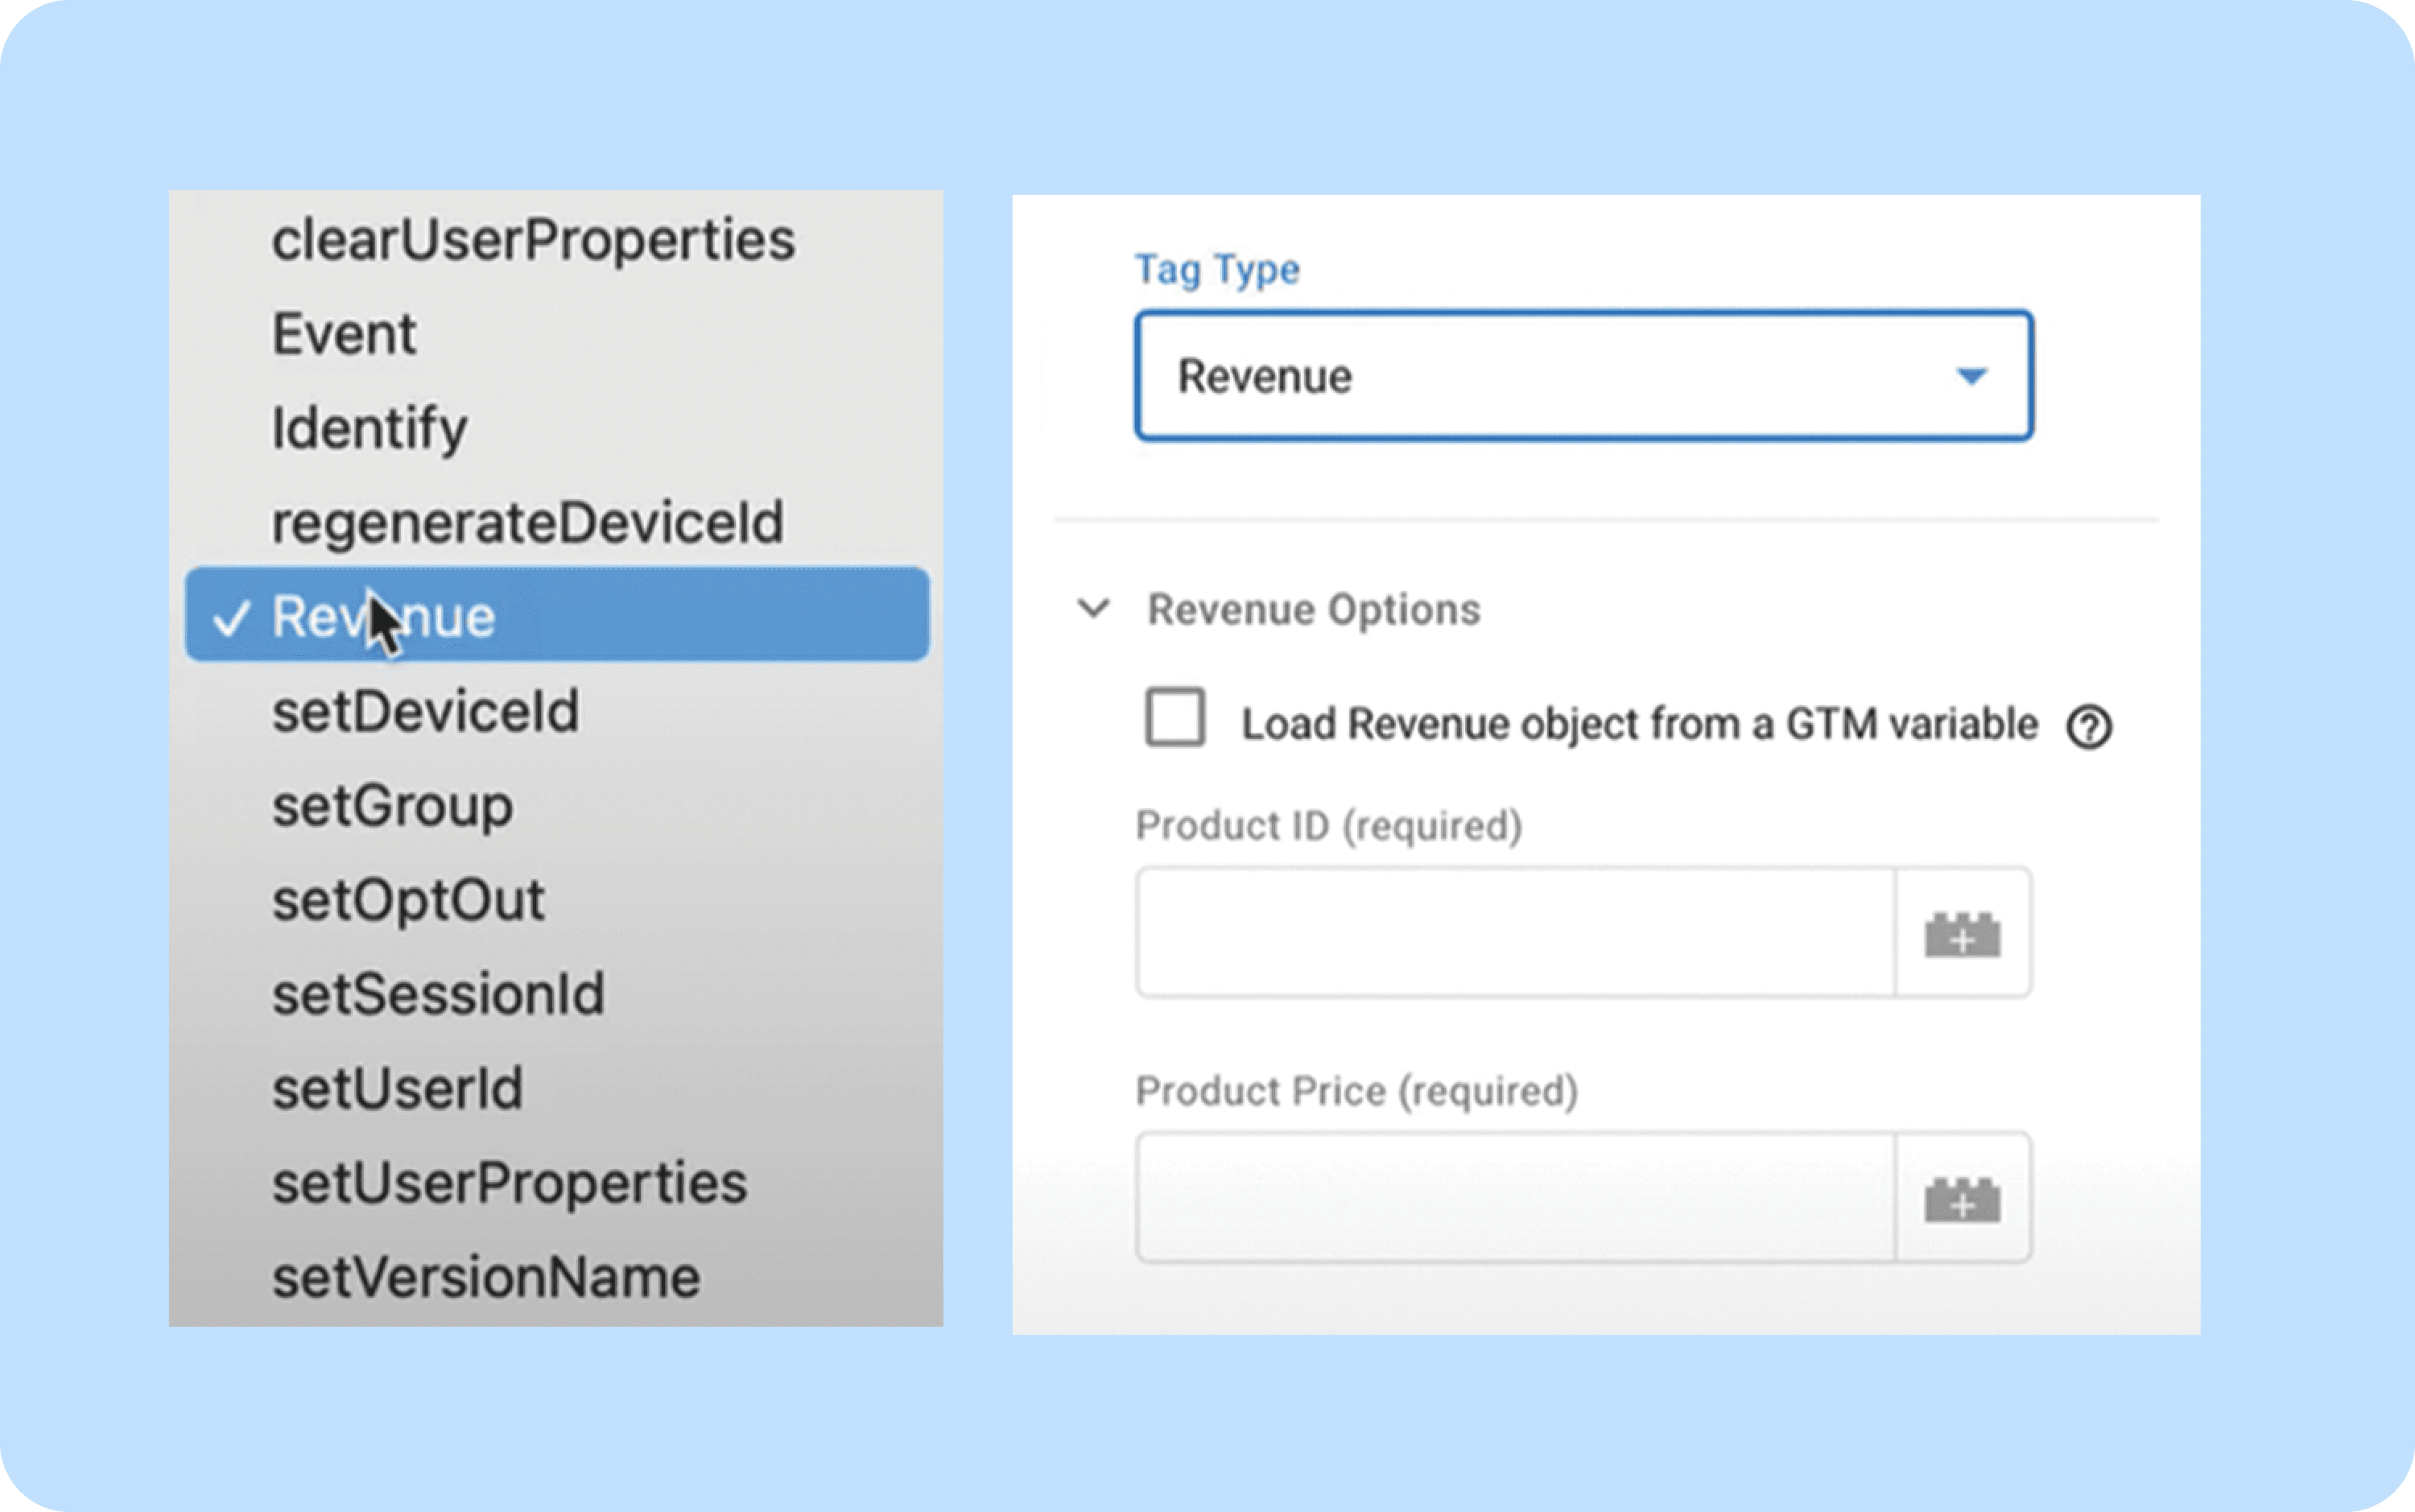The width and height of the screenshot is (2415, 1512).
Task: Click help icon next to GTM variable option
Action: coord(2088,727)
